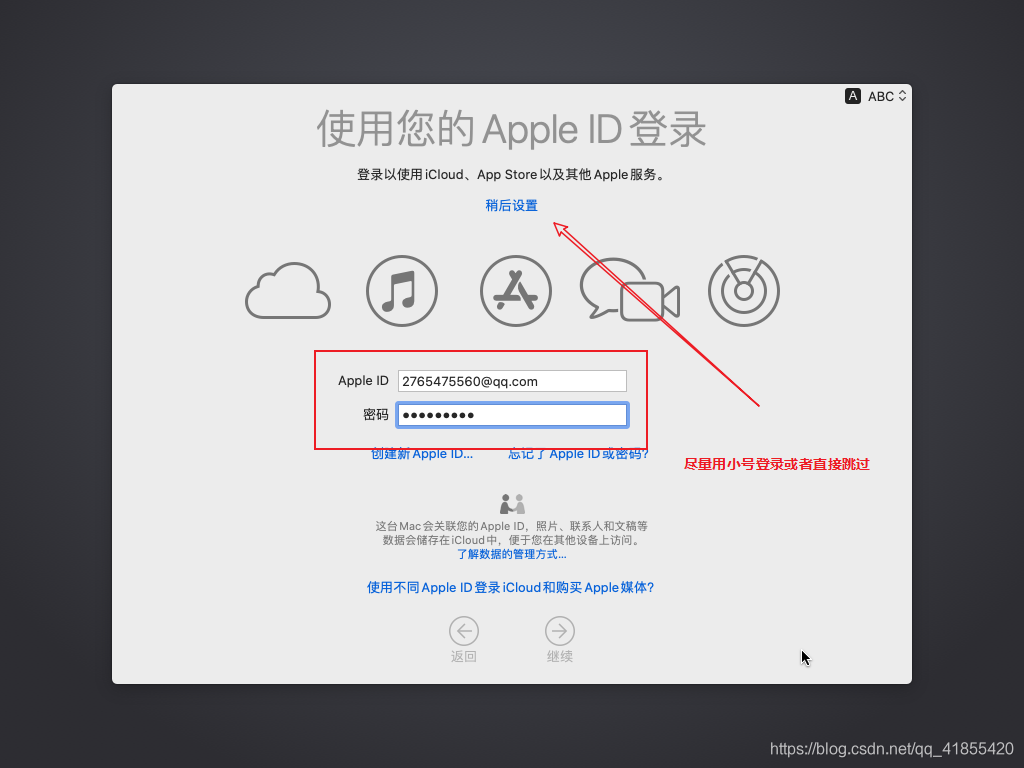
Task: Click the App Store icon
Action: (x=516, y=291)
